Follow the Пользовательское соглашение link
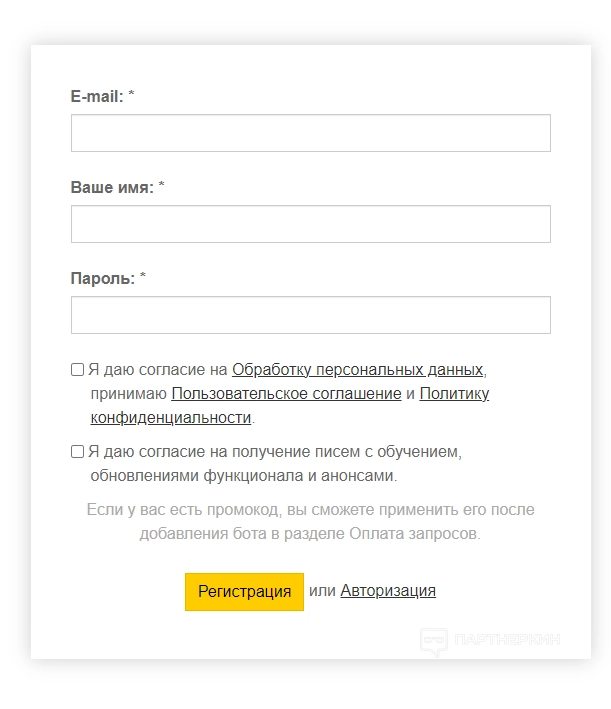Image resolution: width=611 pixels, height=709 pixels. point(286,393)
